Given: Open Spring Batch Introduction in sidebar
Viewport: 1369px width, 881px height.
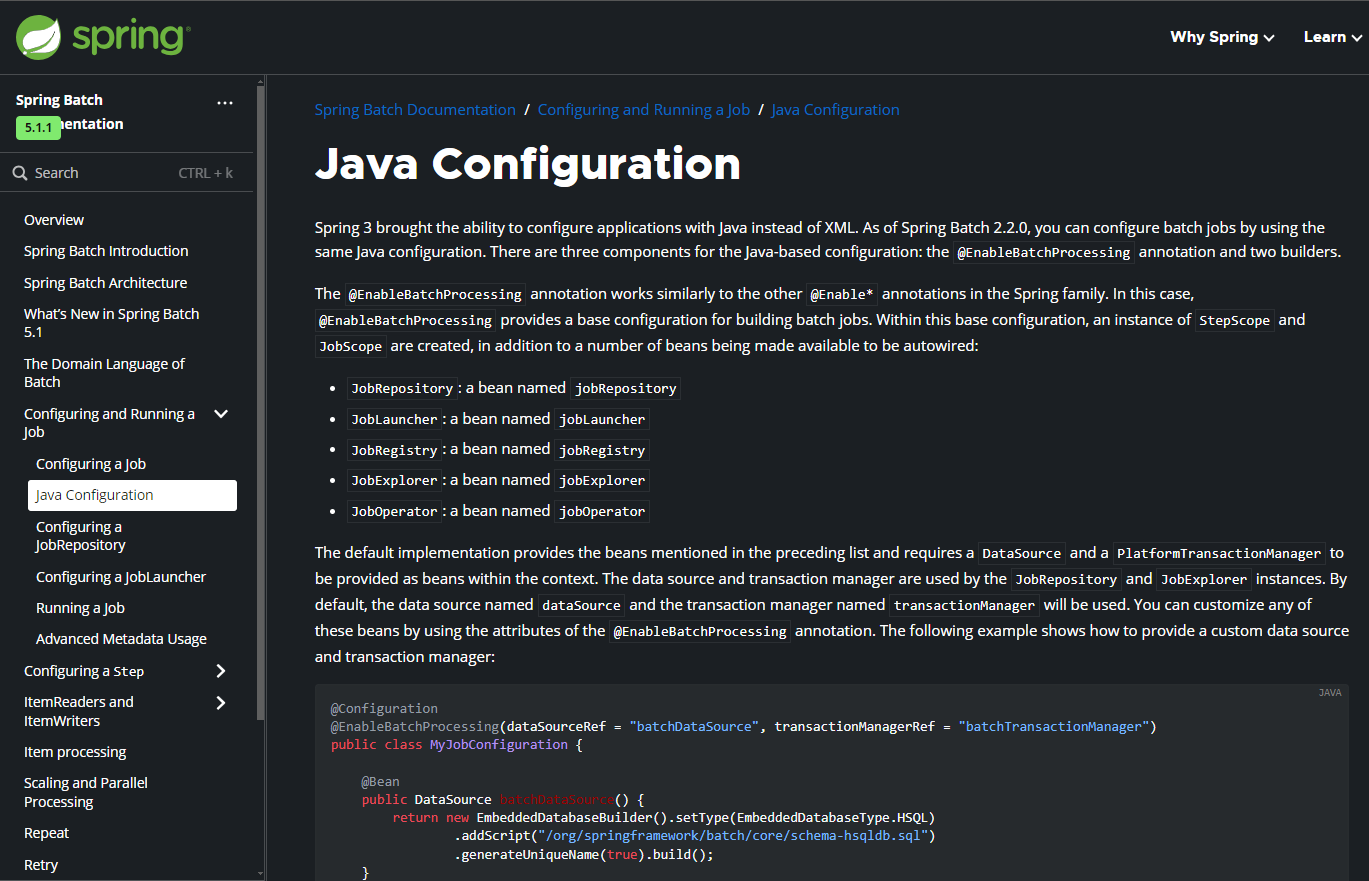Looking at the screenshot, I should click(x=106, y=251).
